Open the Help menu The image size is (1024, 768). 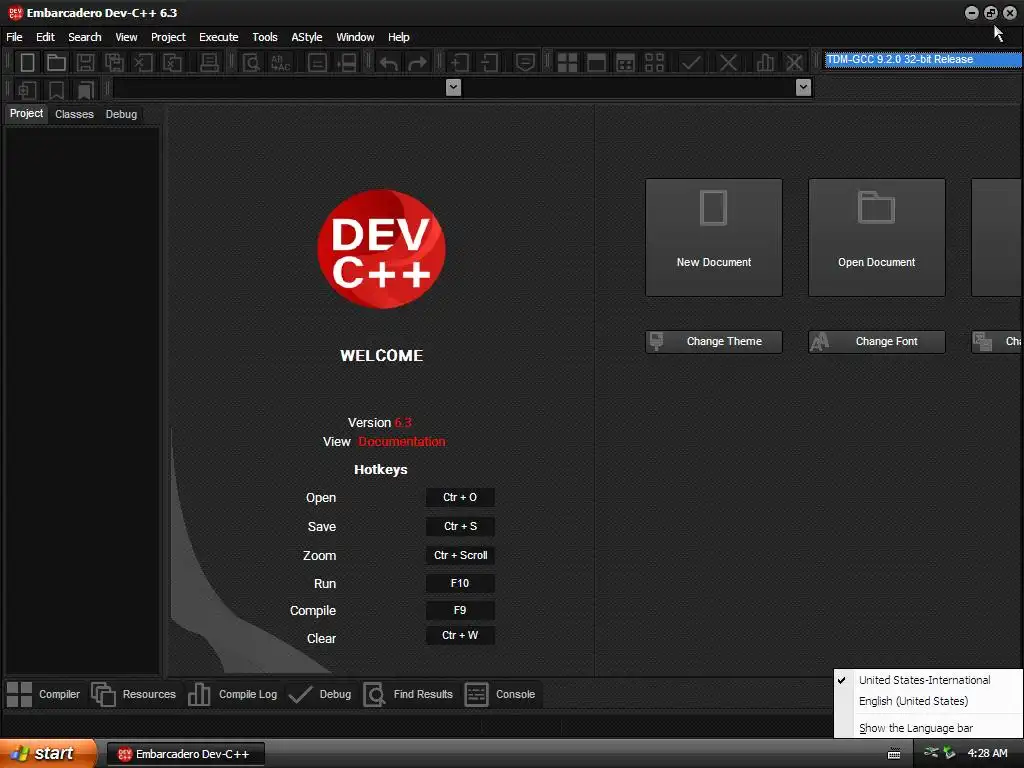coord(398,37)
